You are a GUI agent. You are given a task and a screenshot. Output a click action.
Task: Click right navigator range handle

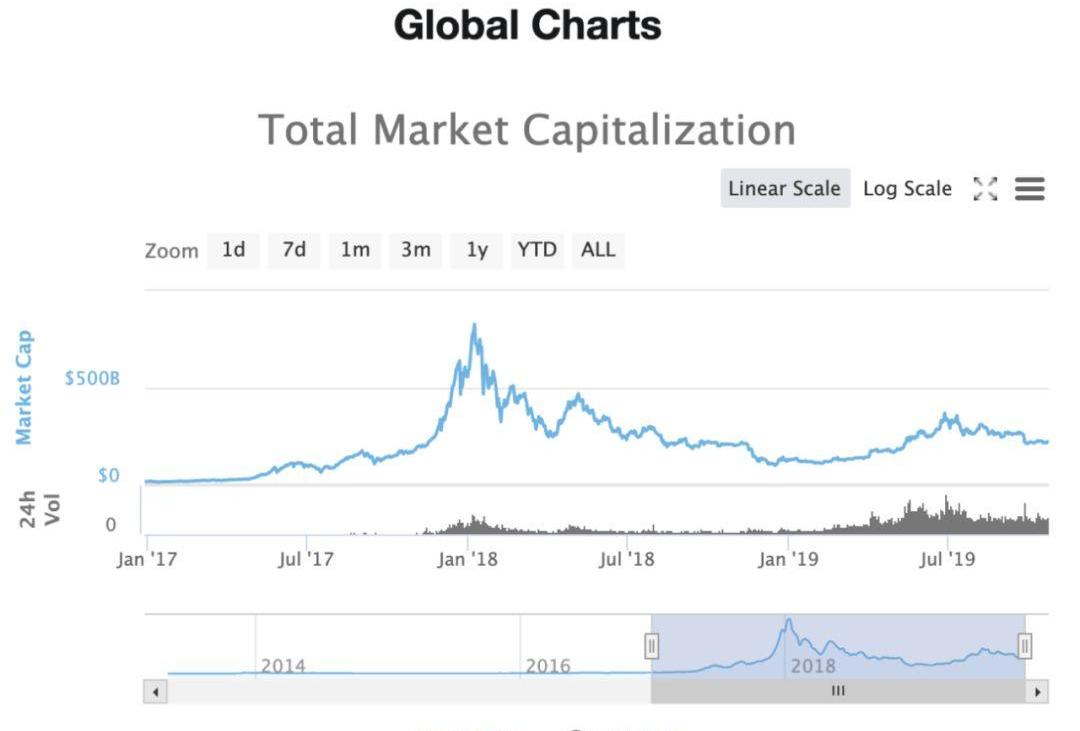[x=1024, y=646]
